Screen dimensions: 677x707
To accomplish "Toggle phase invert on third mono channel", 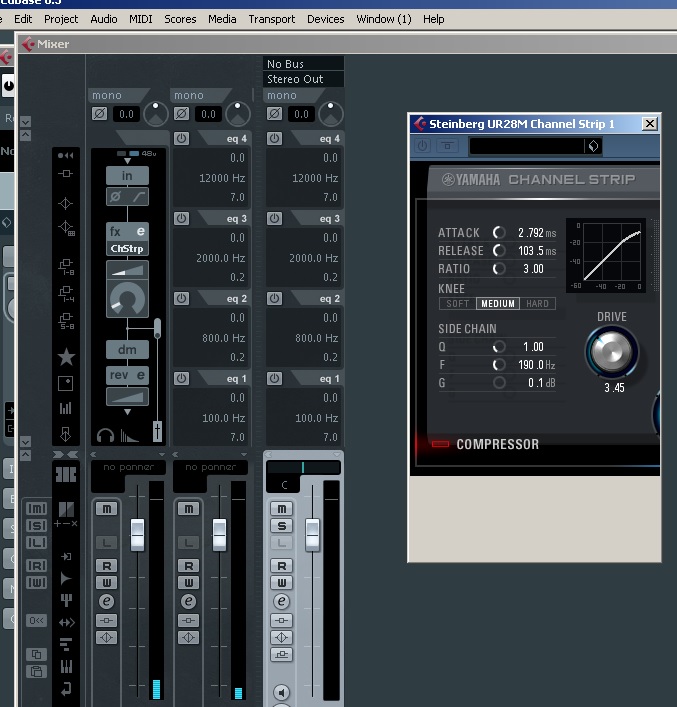I will tap(275, 114).
